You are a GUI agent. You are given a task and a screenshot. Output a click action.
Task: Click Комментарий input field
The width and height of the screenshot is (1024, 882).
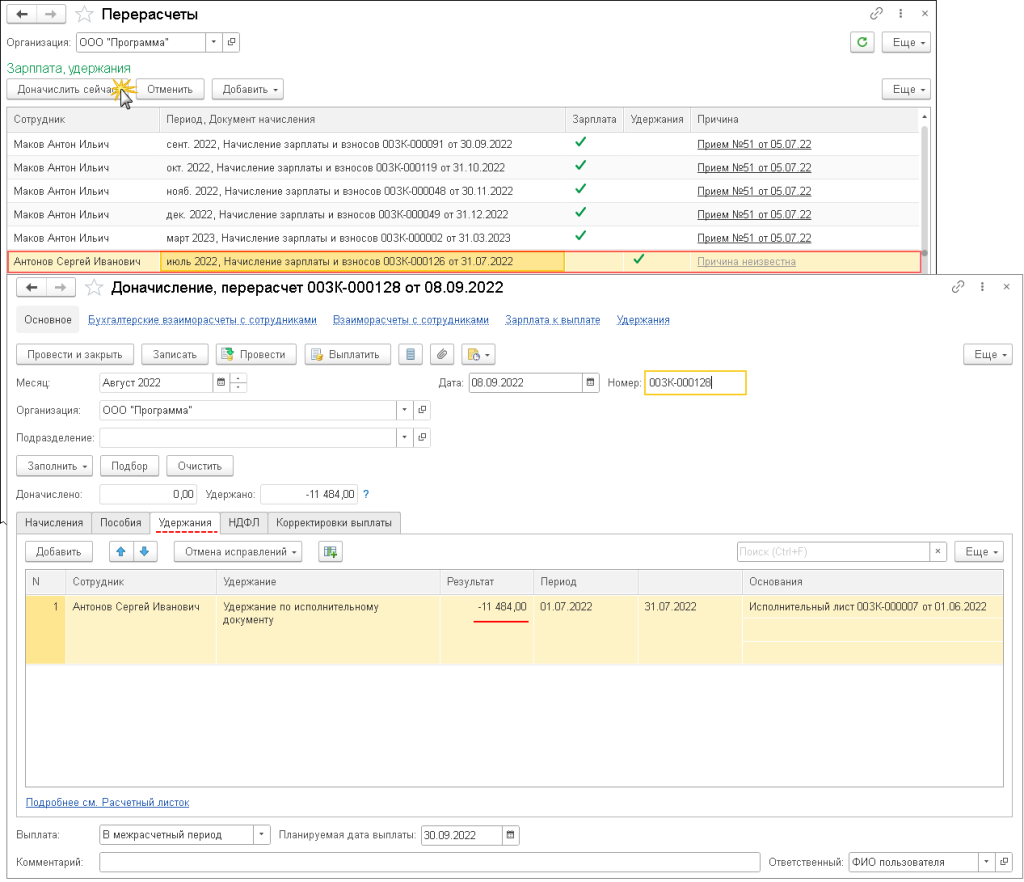[x=430, y=862]
